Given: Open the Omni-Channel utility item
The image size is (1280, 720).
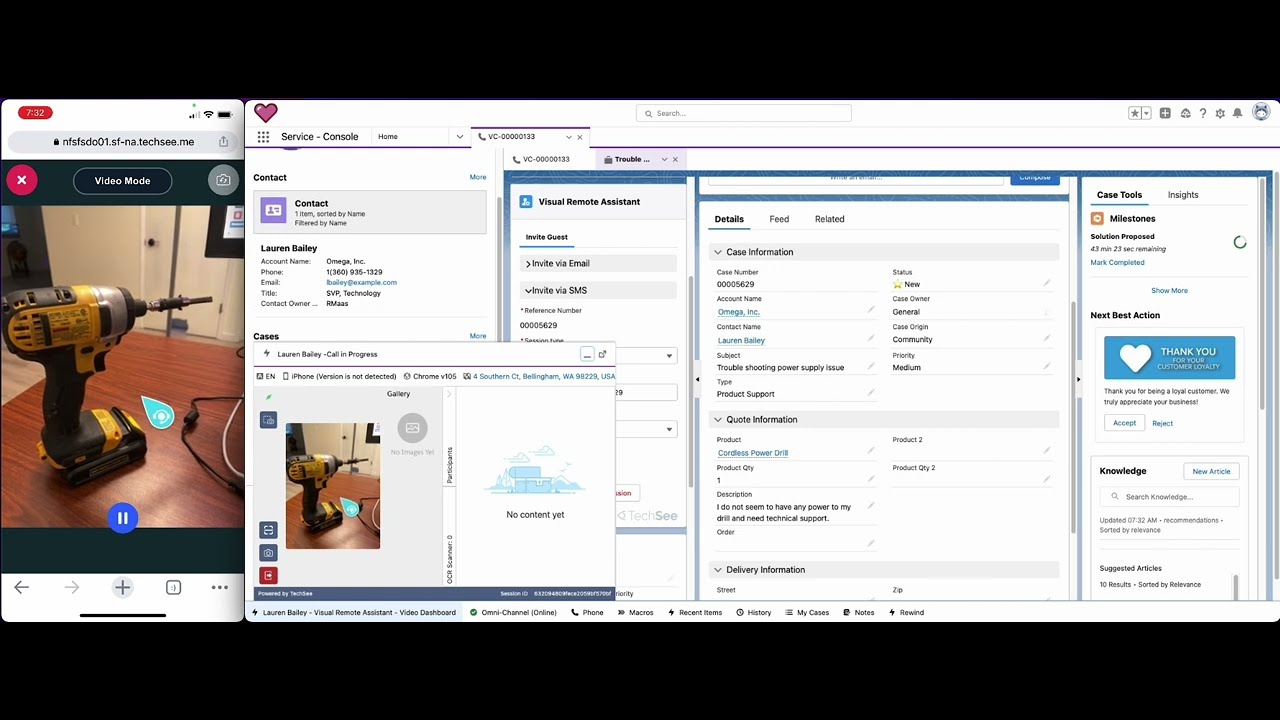Looking at the screenshot, I should 513,612.
